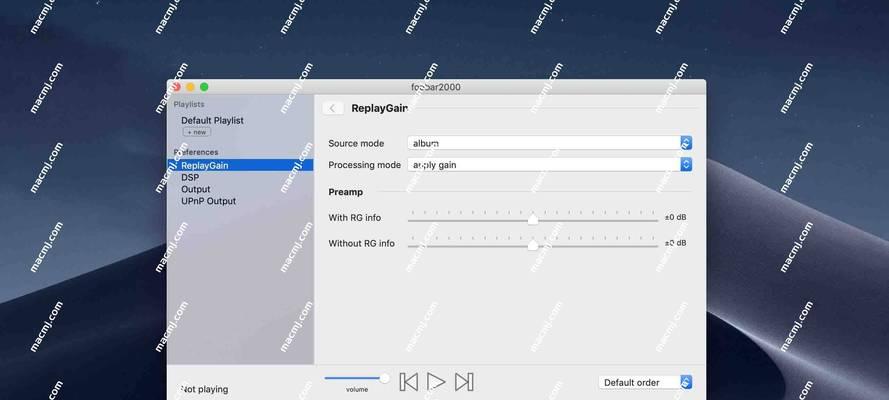Go back using the chevron button beside ReplayGain
Image resolution: width=889 pixels, height=400 pixels.
tap(333, 108)
